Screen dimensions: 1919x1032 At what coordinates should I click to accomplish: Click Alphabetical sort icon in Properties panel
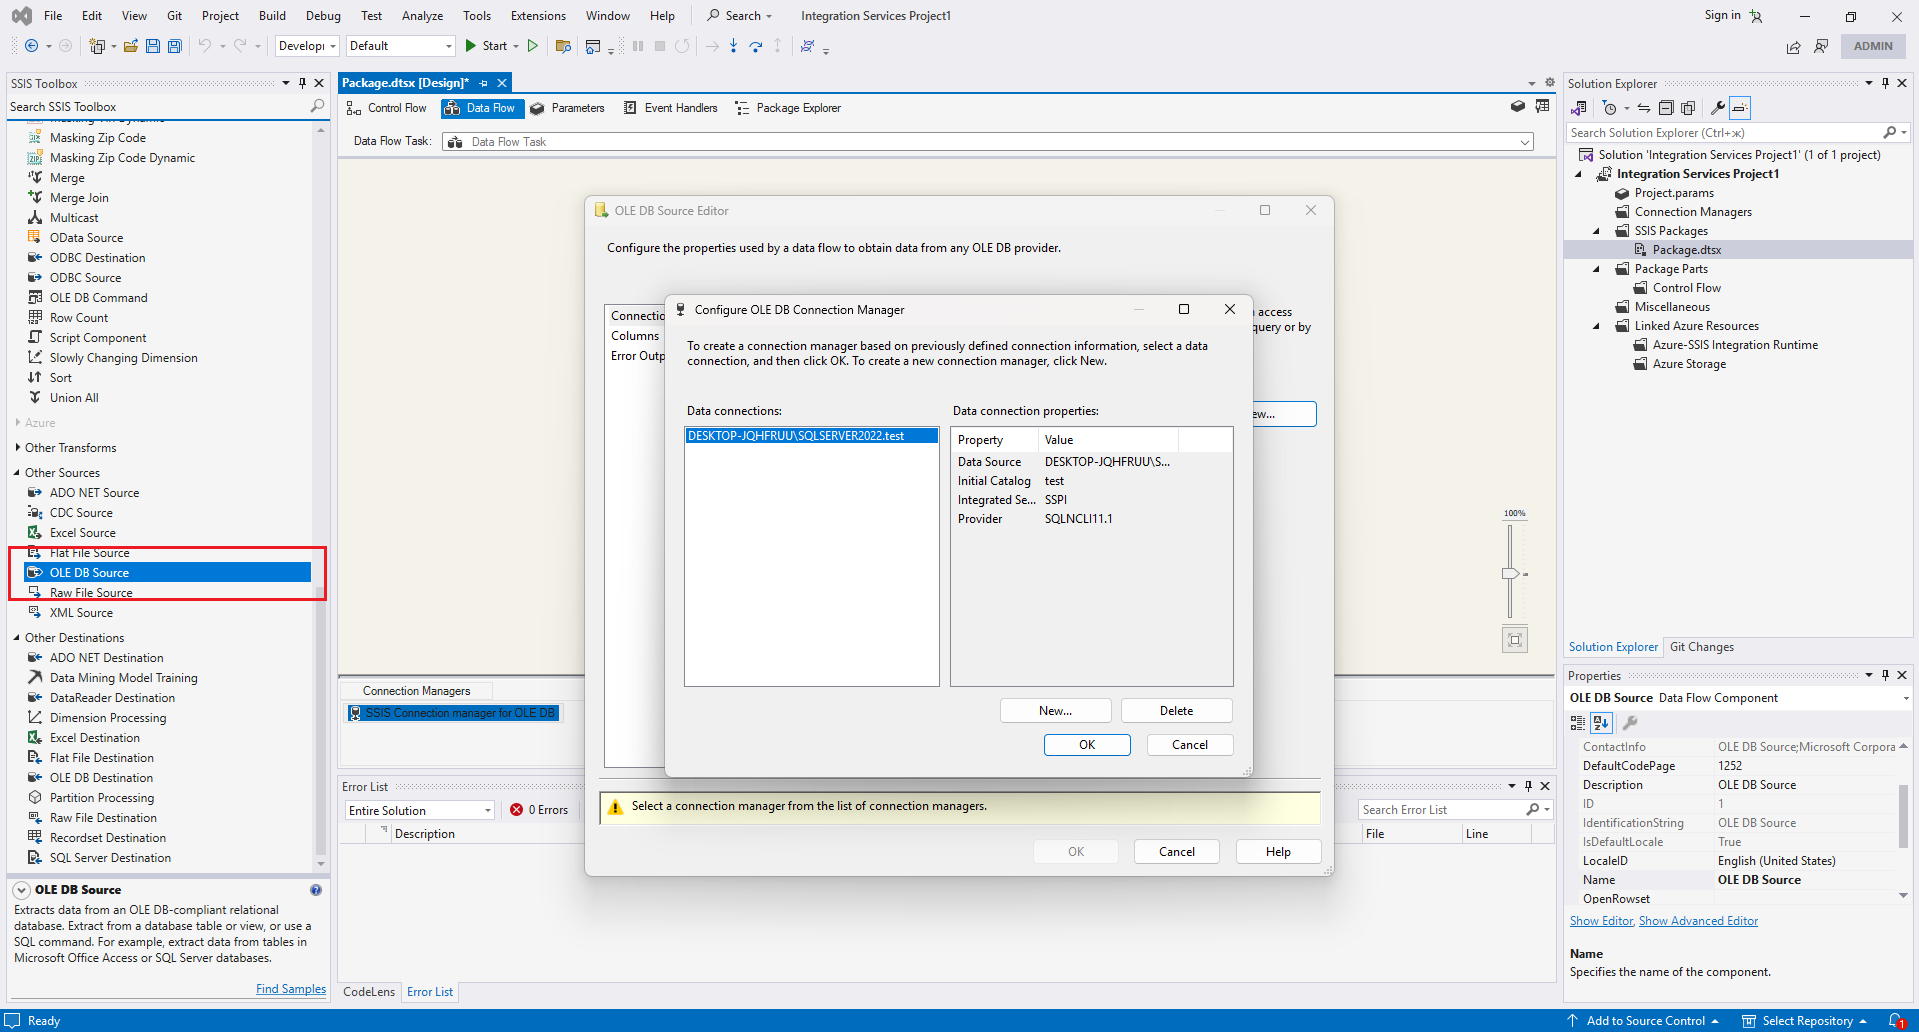(1601, 722)
